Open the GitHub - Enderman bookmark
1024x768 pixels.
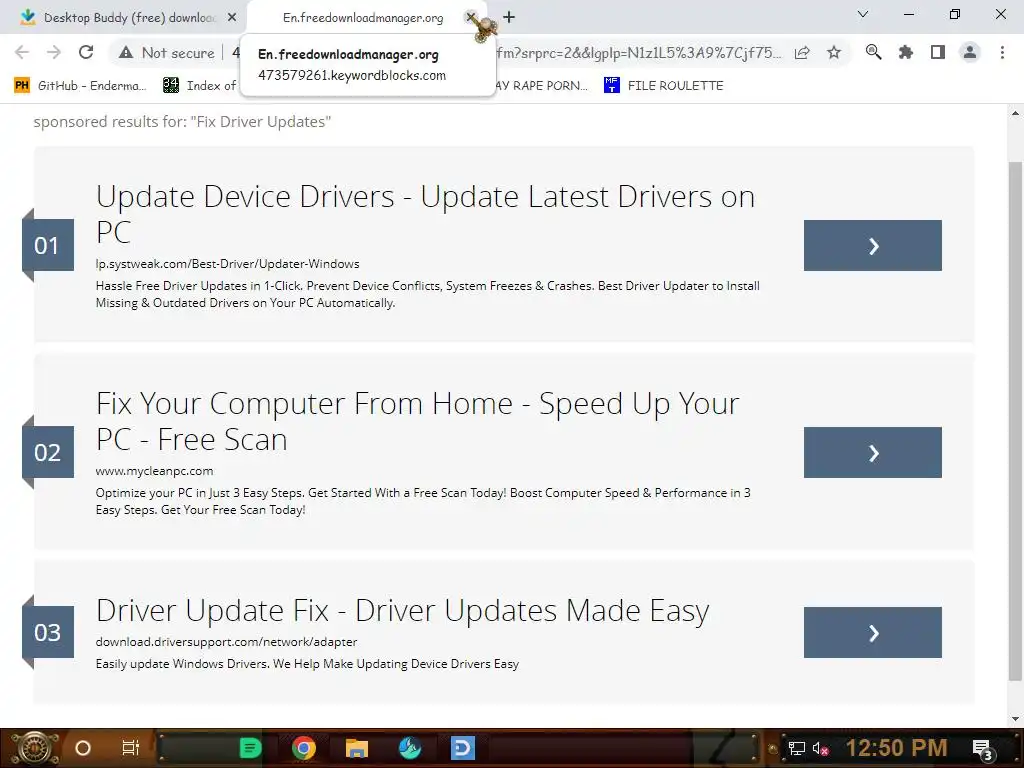coord(80,86)
